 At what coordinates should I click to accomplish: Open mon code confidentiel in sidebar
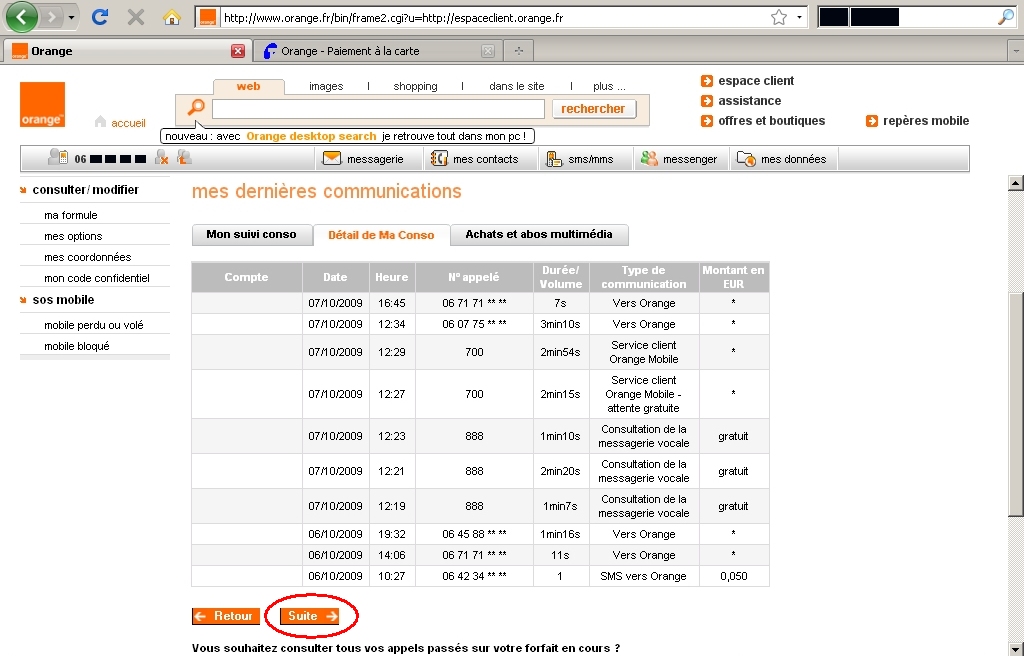click(x=97, y=278)
